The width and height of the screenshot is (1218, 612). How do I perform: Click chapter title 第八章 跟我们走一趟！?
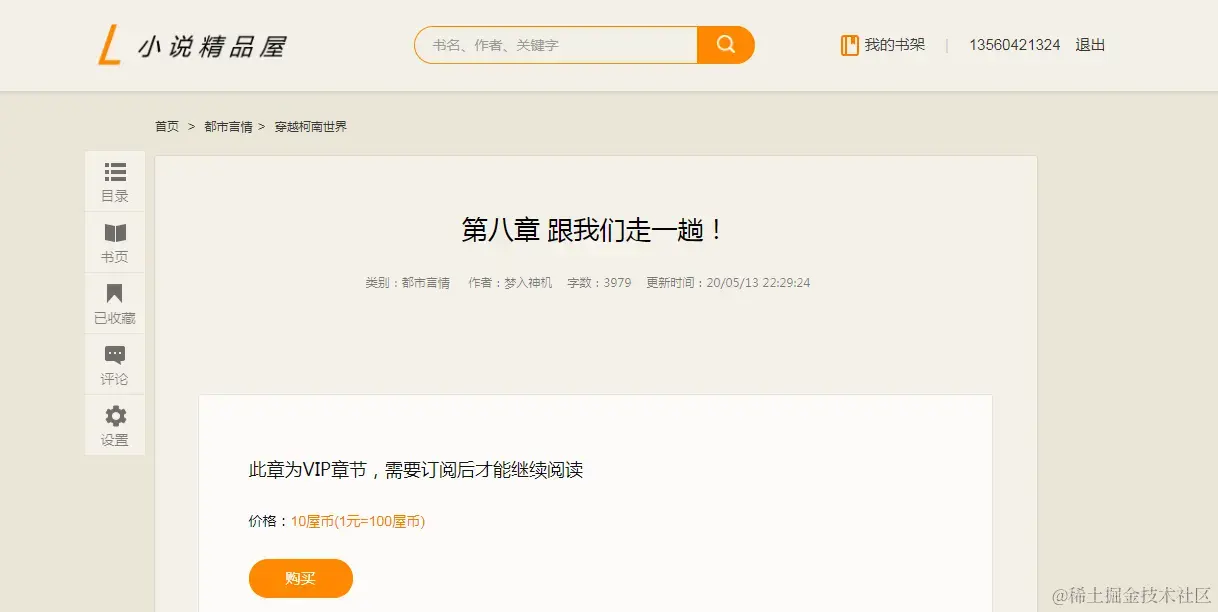pos(593,230)
